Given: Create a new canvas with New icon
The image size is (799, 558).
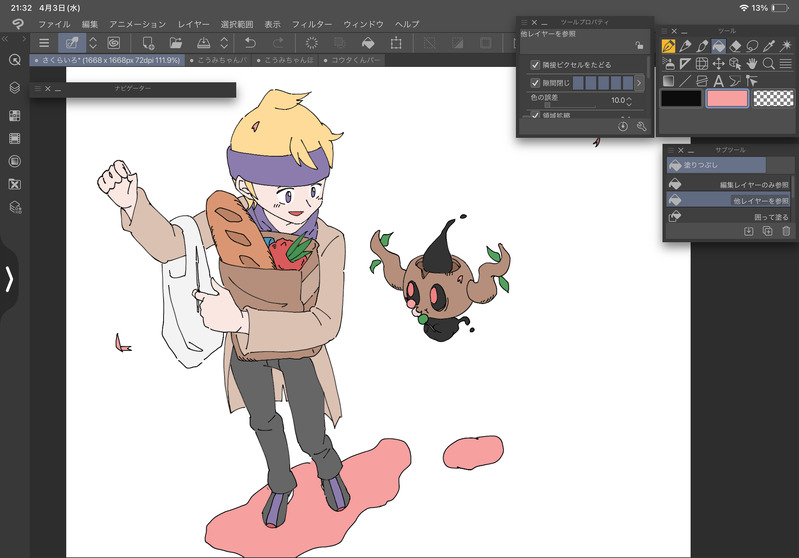Looking at the screenshot, I should coord(148,43).
